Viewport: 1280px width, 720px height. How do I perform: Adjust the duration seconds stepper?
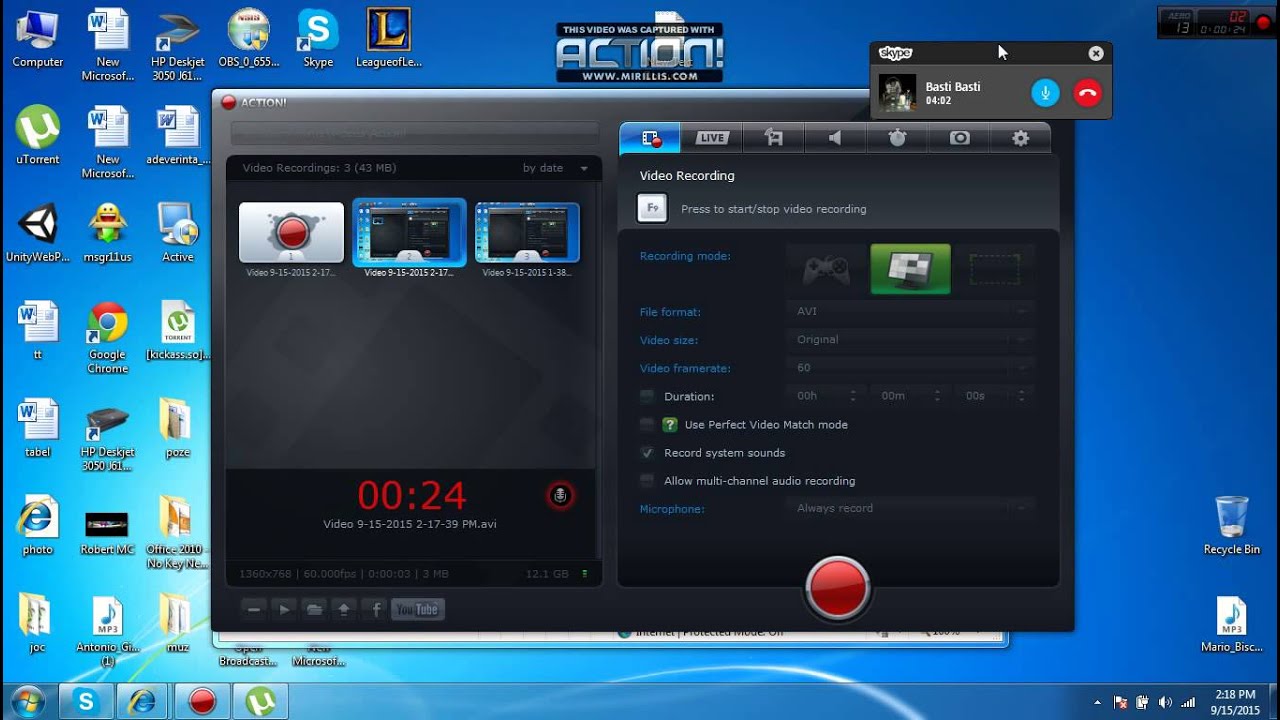click(x=1021, y=396)
